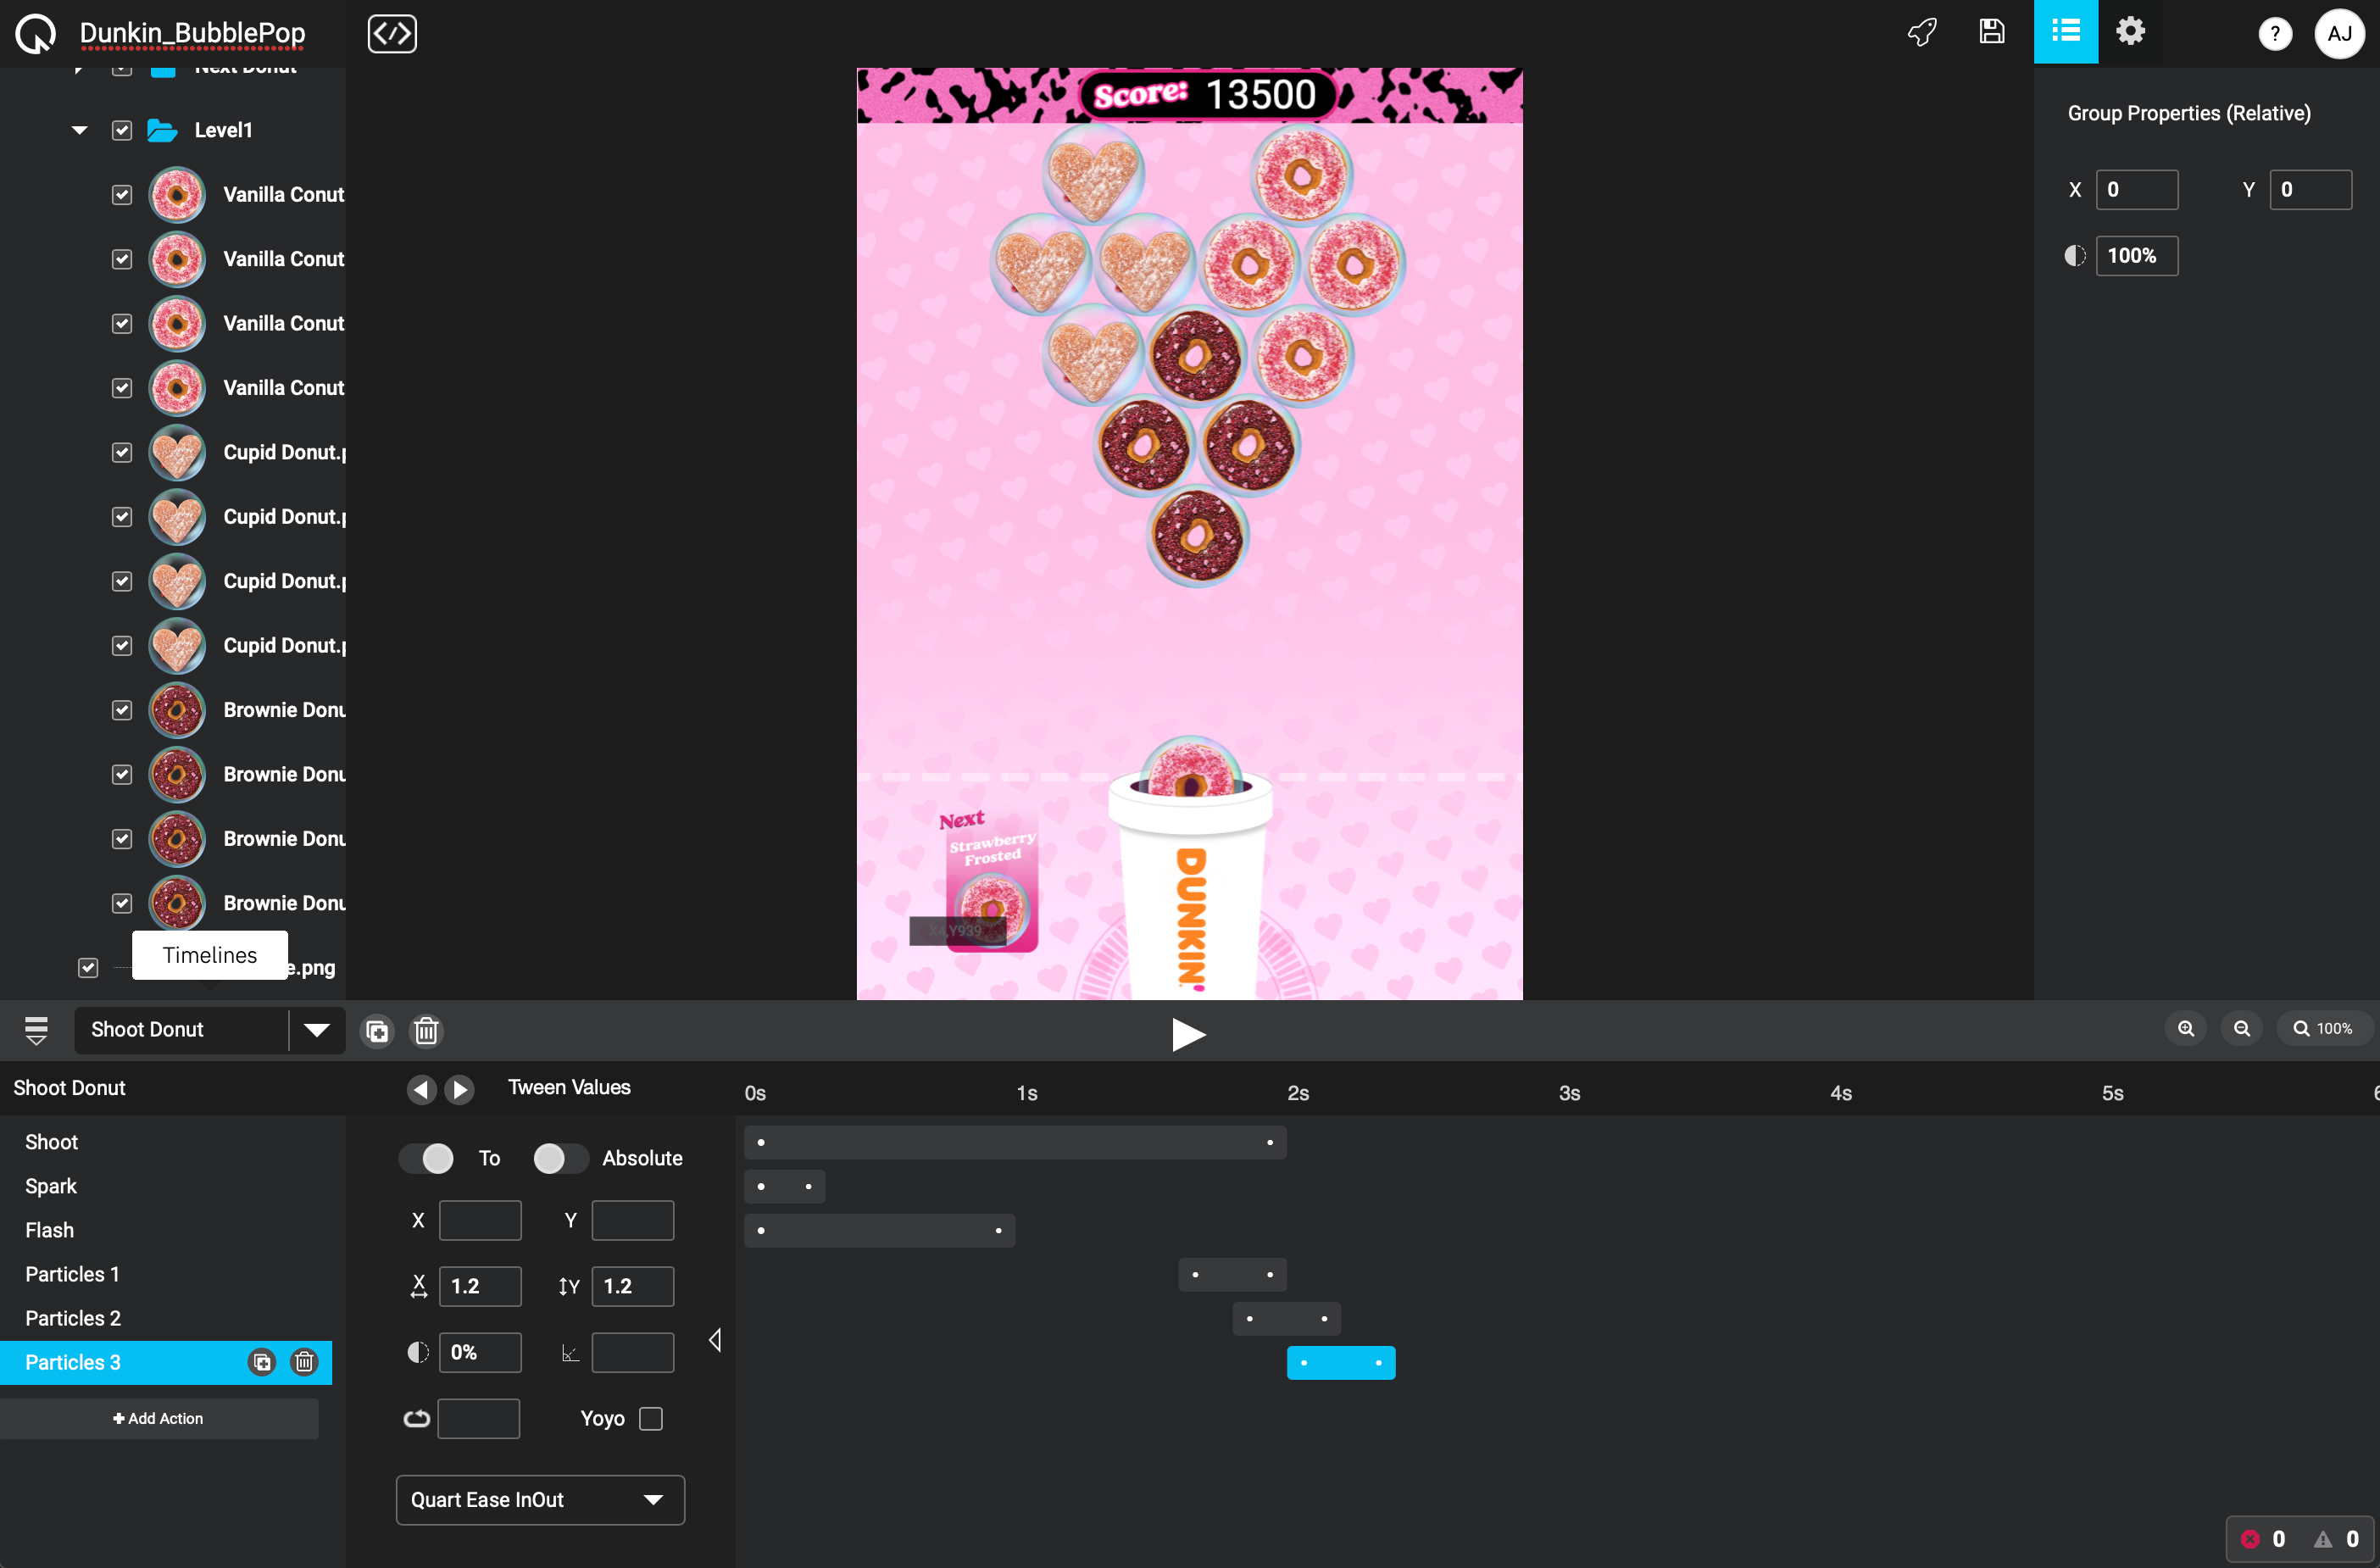Toggle the Yoyo checkbox
Image resolution: width=2380 pixels, height=1568 pixels.
coord(650,1418)
